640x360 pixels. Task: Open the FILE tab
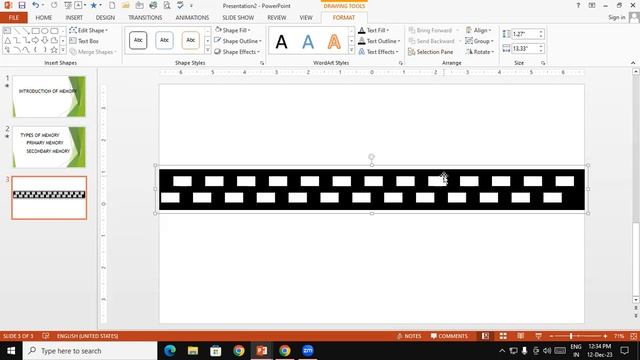click(13, 18)
